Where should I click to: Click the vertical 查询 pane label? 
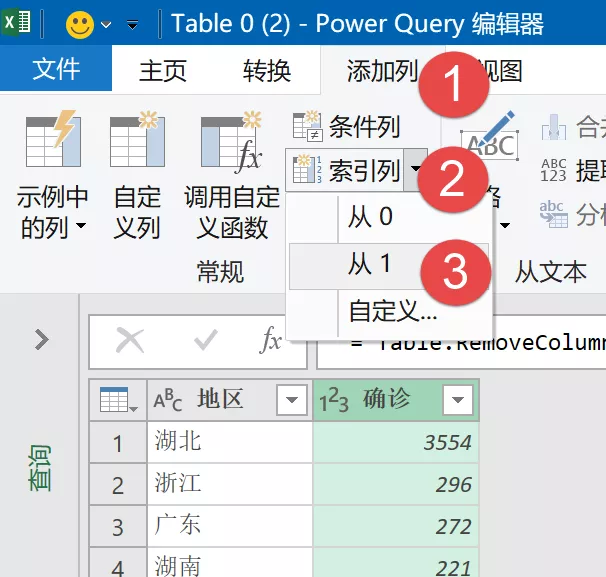coord(39,468)
